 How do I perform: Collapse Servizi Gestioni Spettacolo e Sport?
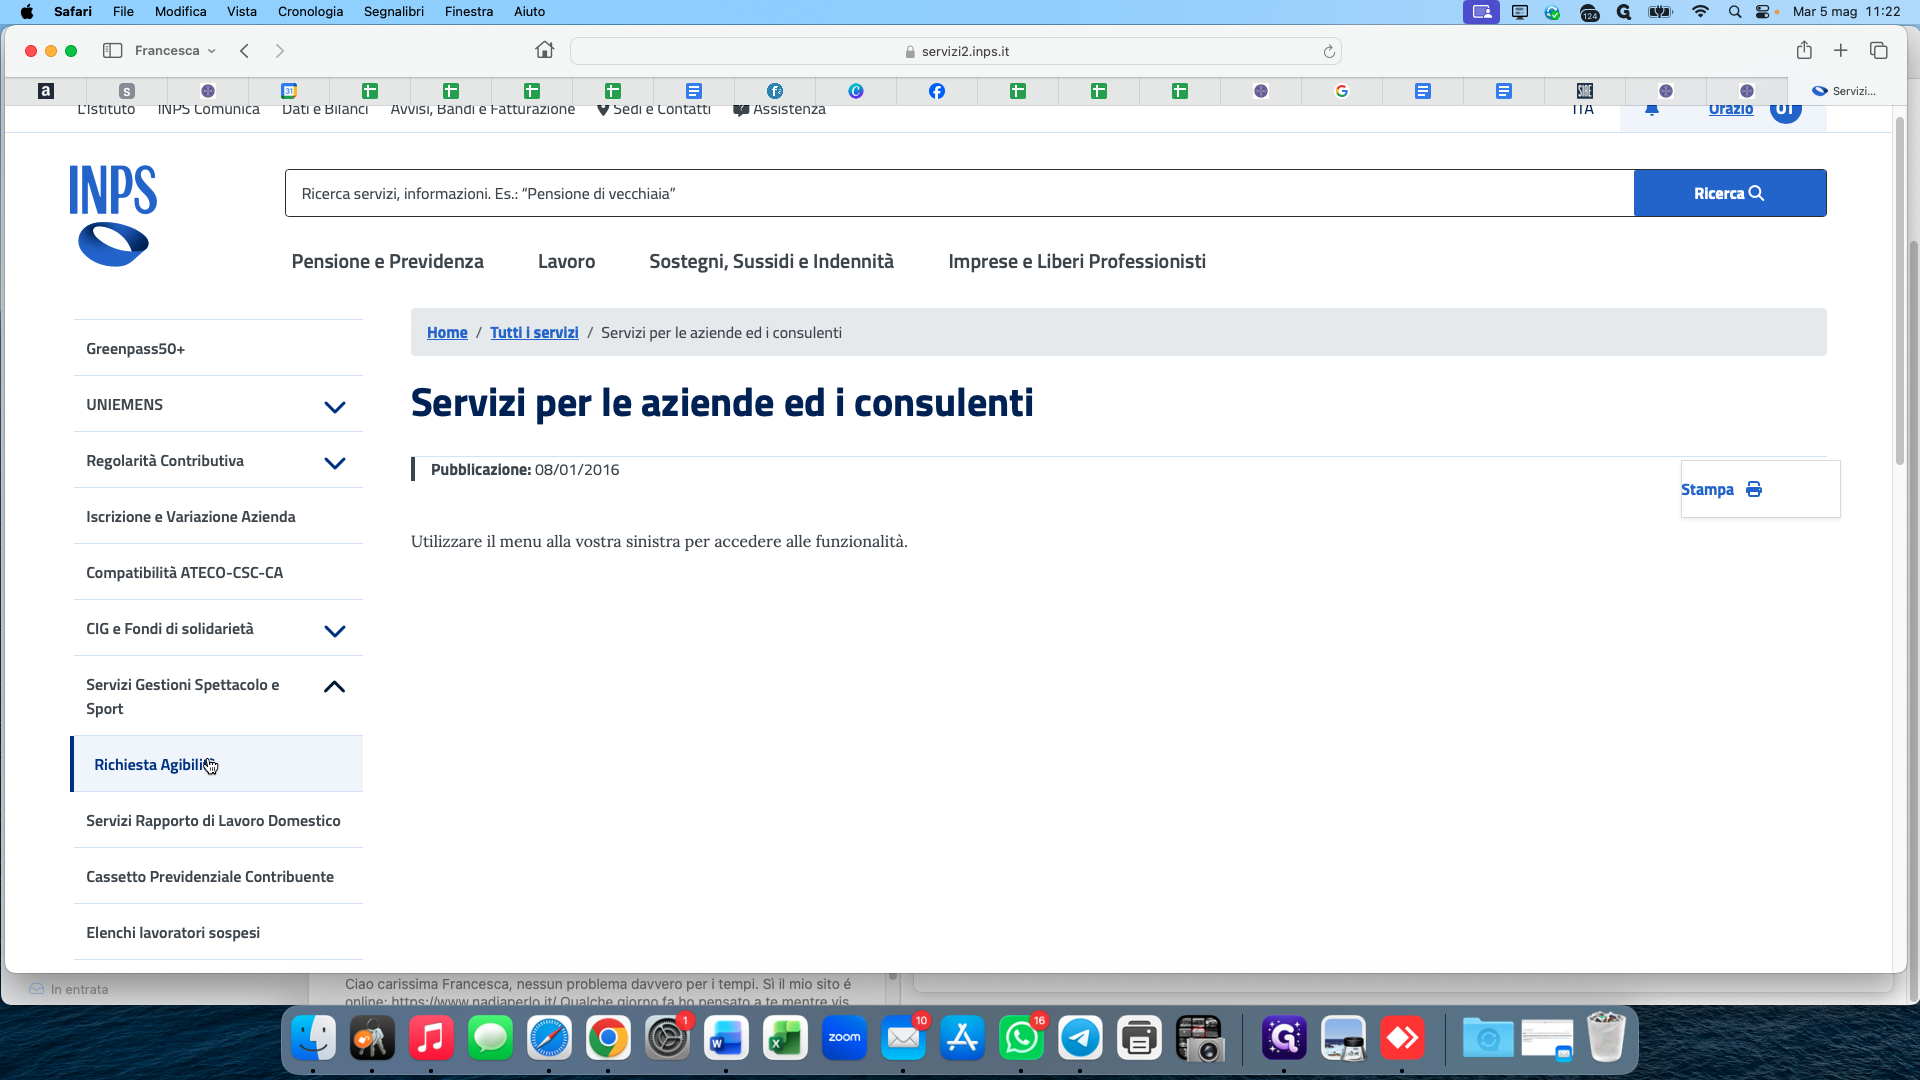point(335,687)
